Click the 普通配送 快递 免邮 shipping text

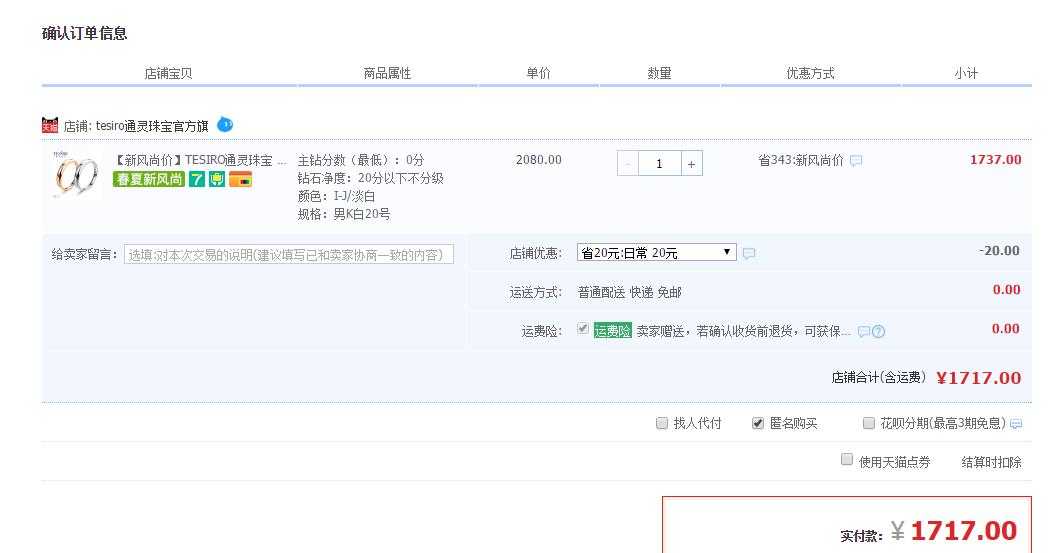(x=629, y=292)
